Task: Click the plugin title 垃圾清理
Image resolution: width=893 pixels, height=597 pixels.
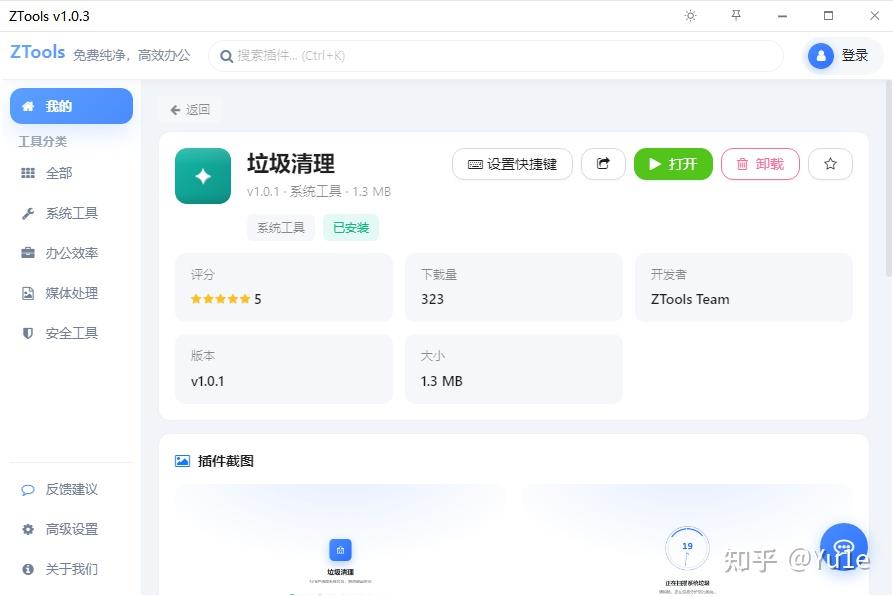Action: tap(290, 163)
